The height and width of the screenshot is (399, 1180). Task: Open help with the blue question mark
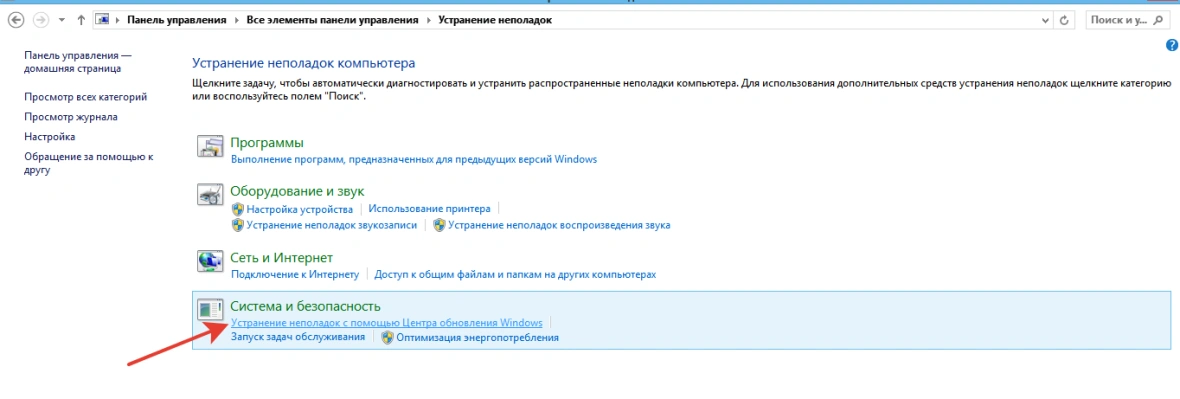pyautogui.click(x=1171, y=46)
